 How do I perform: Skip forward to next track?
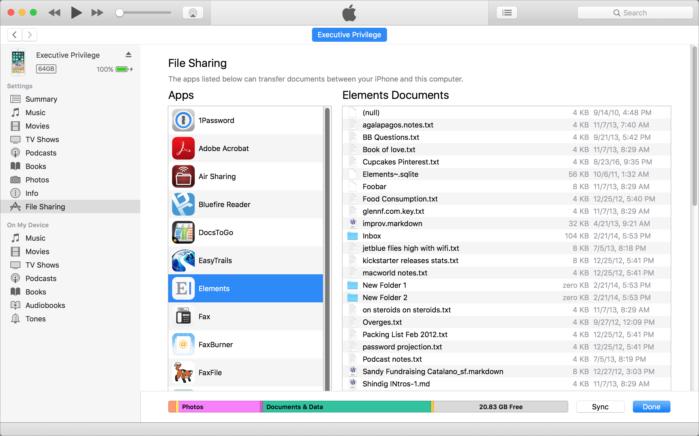click(97, 12)
